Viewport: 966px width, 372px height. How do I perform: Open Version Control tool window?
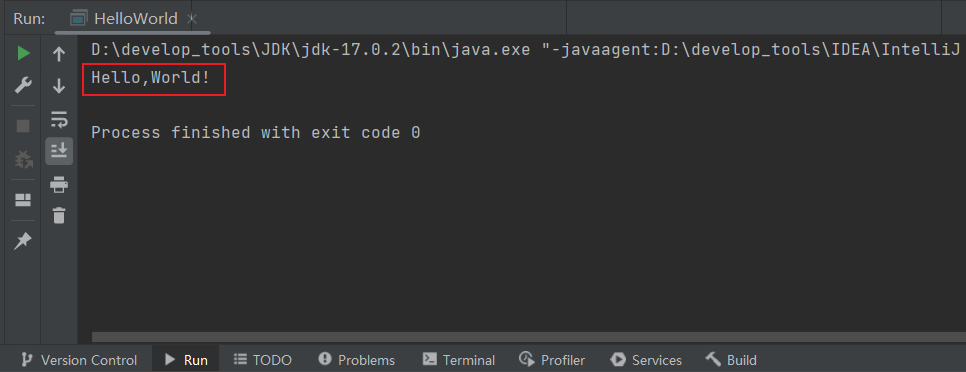click(79, 360)
